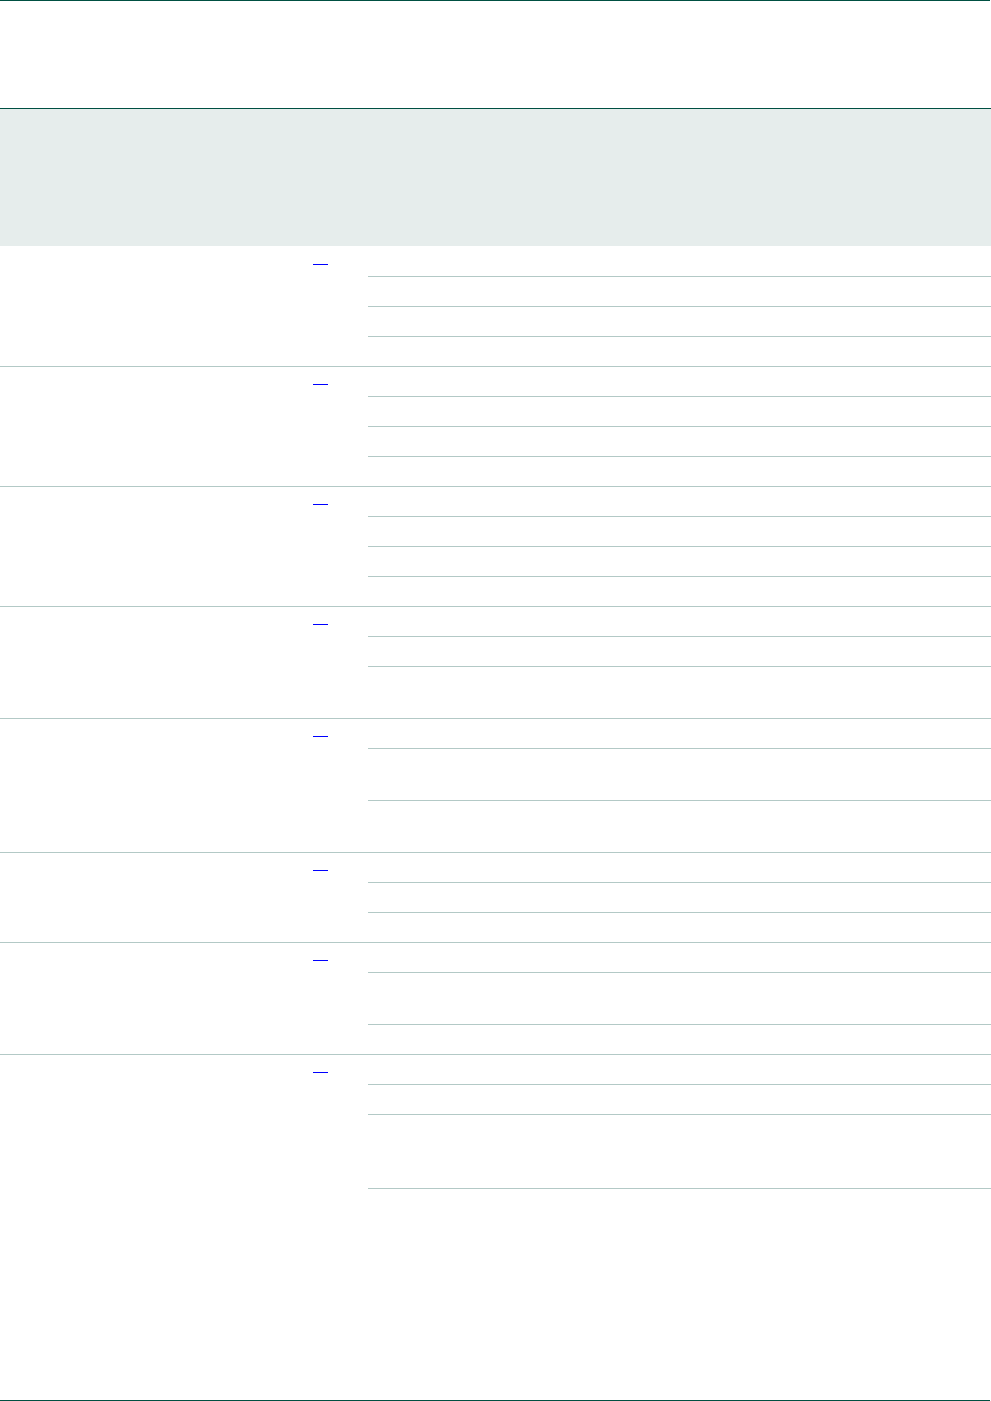Follow the blue link in the third table row

(x=320, y=504)
